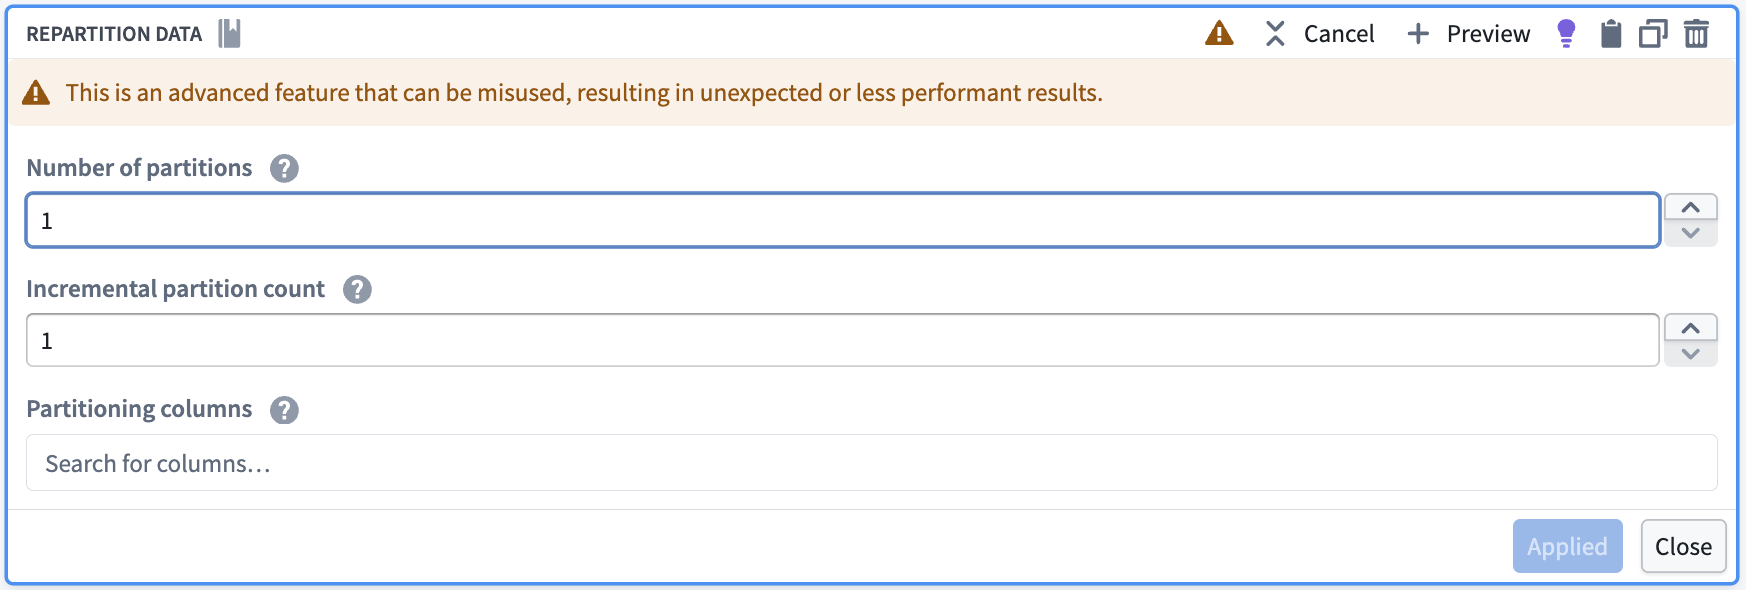This screenshot has height=590, width=1746.
Task: Click inside the Number of partitions field
Action: point(400,220)
